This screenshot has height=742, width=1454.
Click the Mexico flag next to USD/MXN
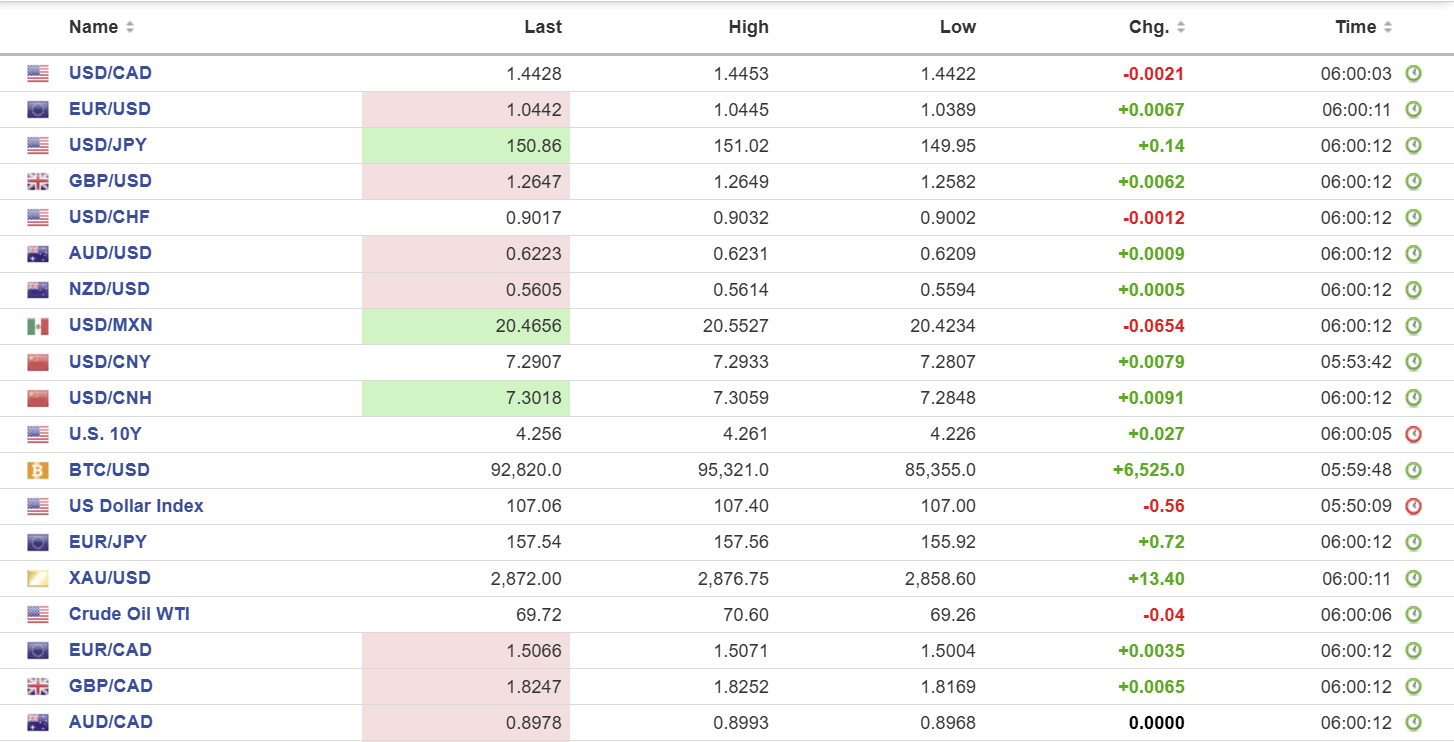(38, 326)
